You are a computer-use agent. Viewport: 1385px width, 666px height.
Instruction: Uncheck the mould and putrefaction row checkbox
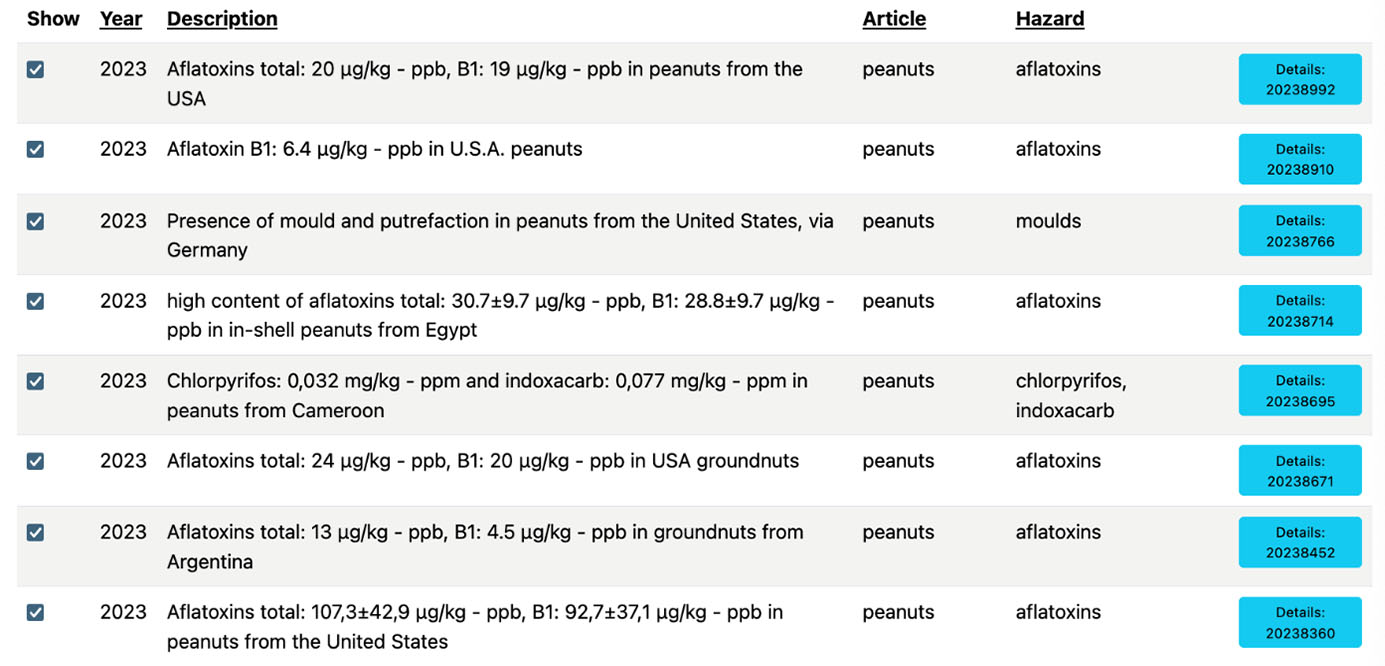coord(35,221)
